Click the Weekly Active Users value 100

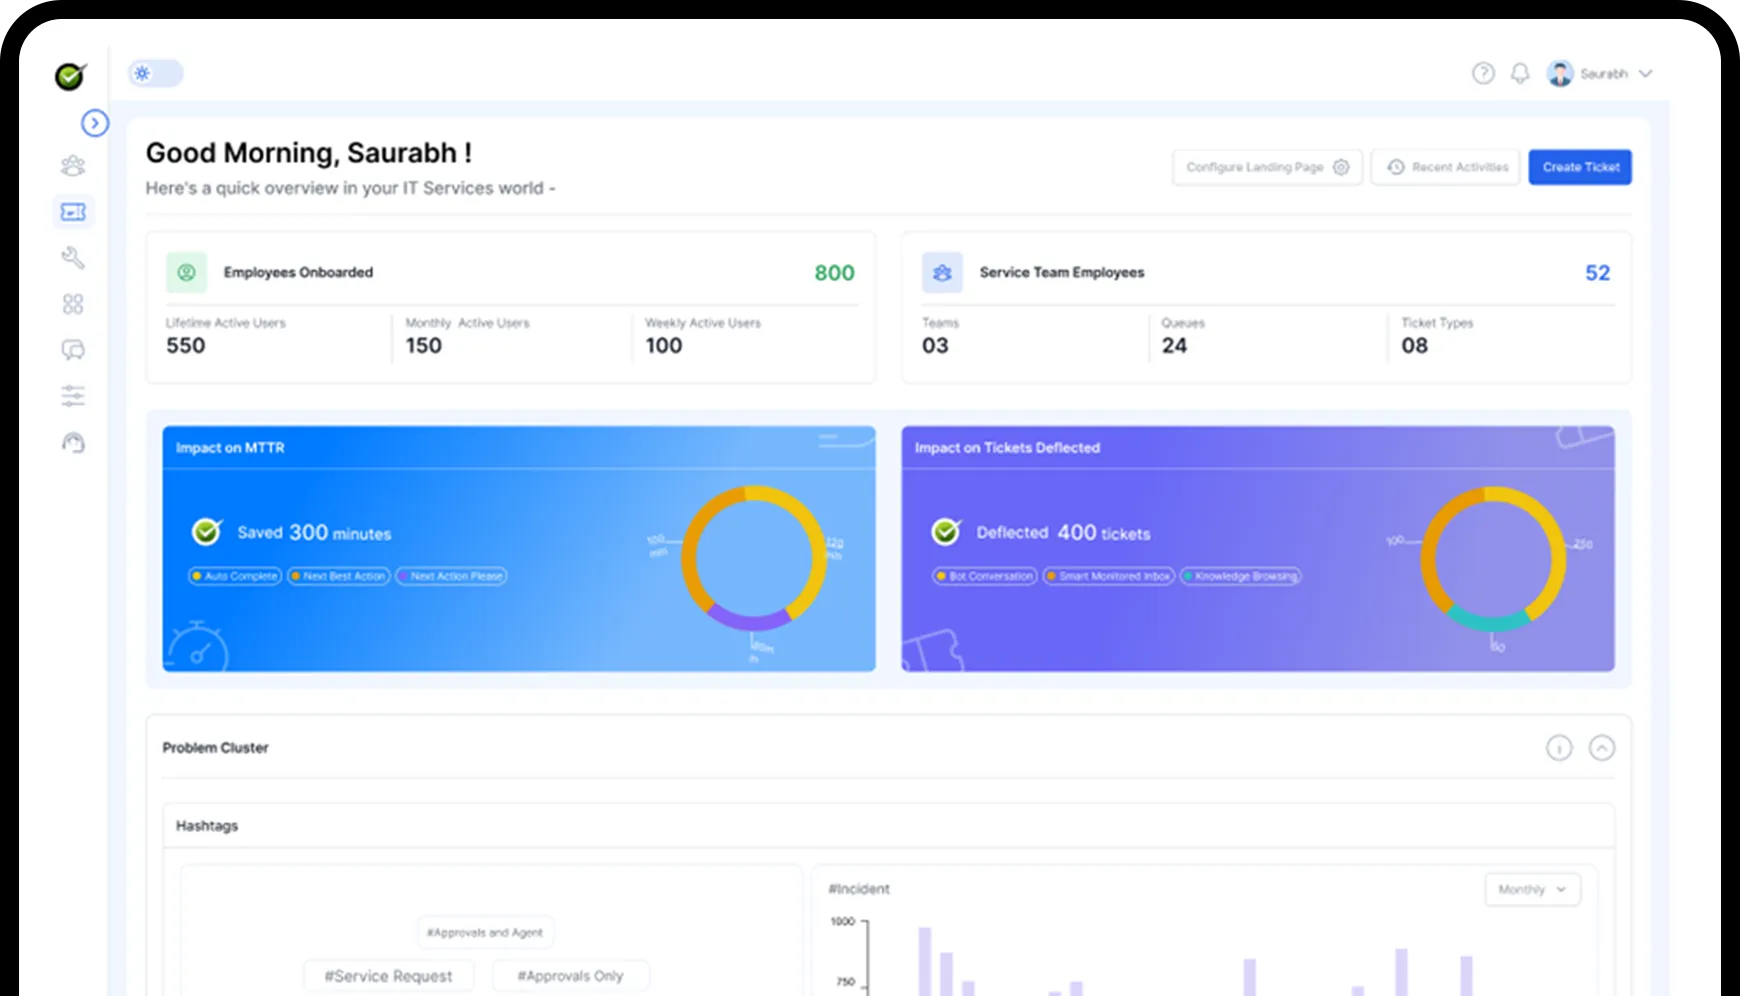point(664,346)
